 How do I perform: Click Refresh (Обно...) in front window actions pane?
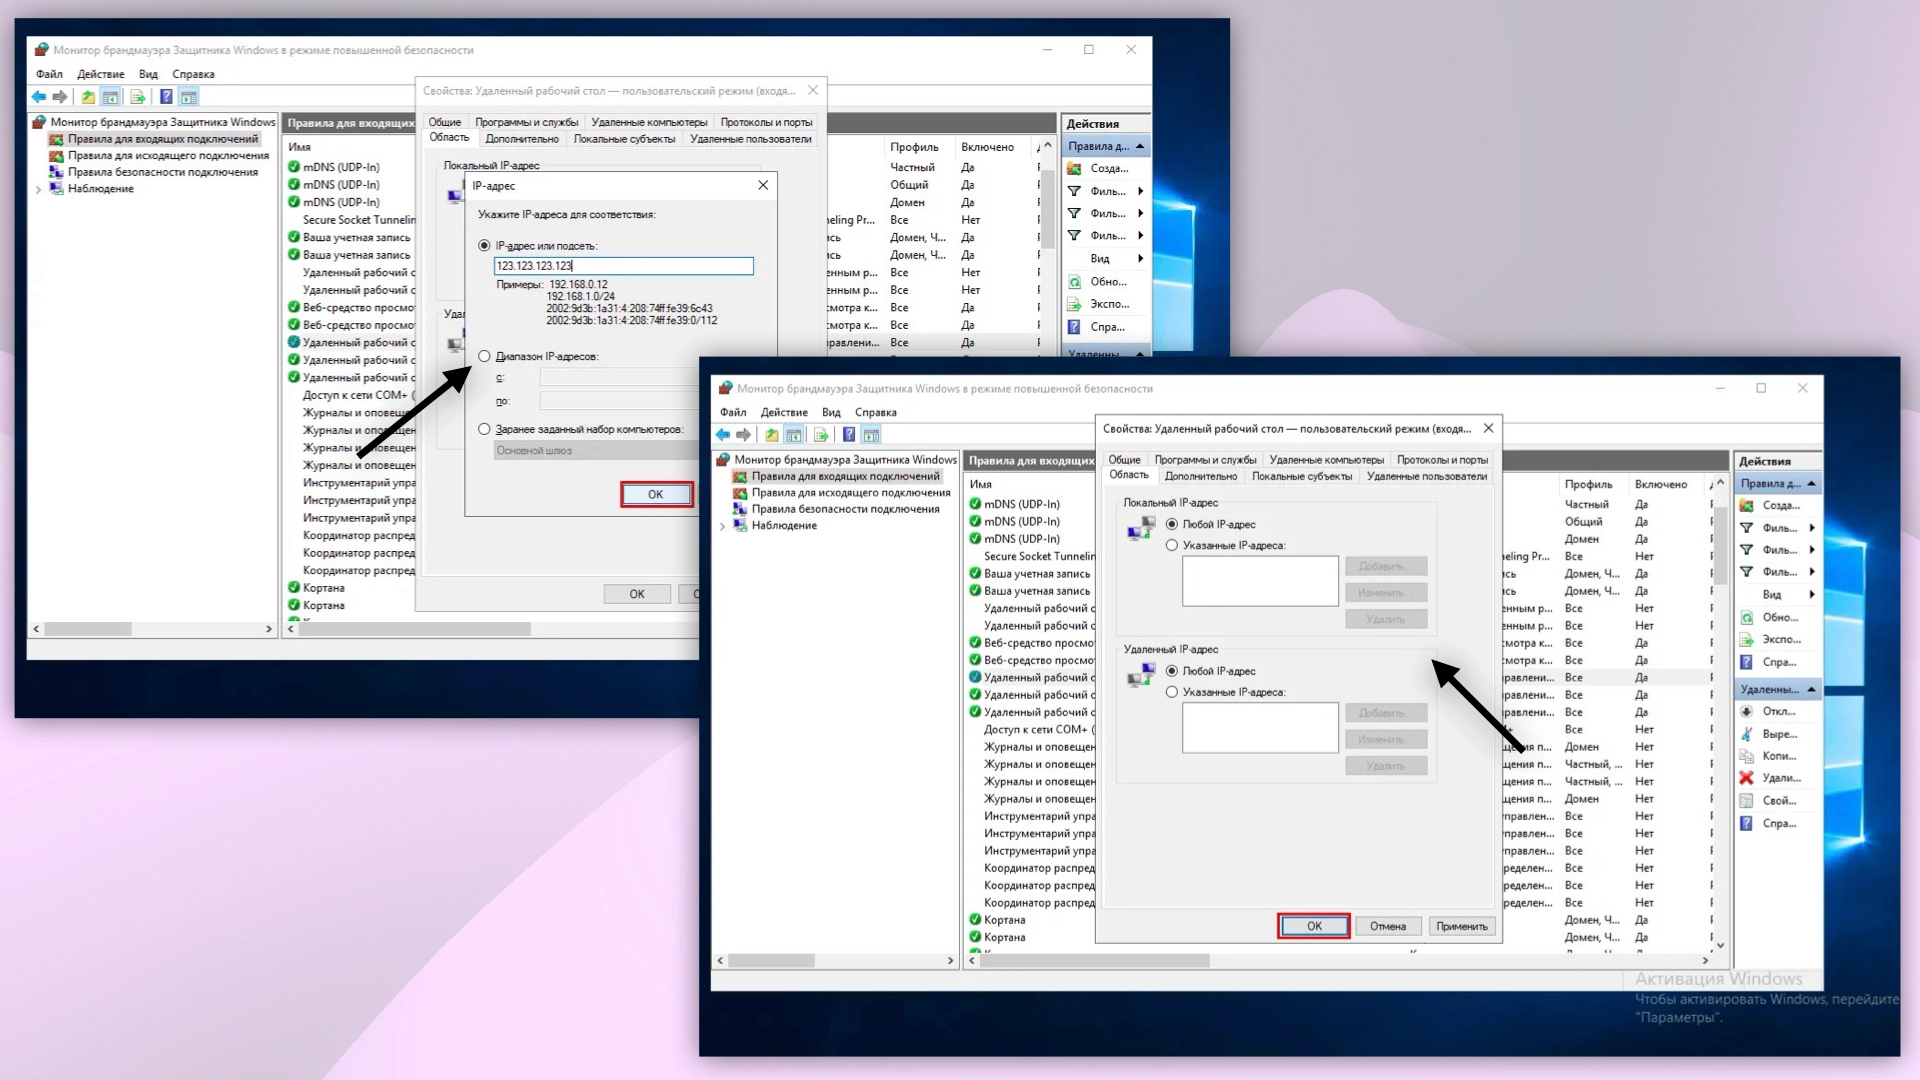coord(1779,618)
